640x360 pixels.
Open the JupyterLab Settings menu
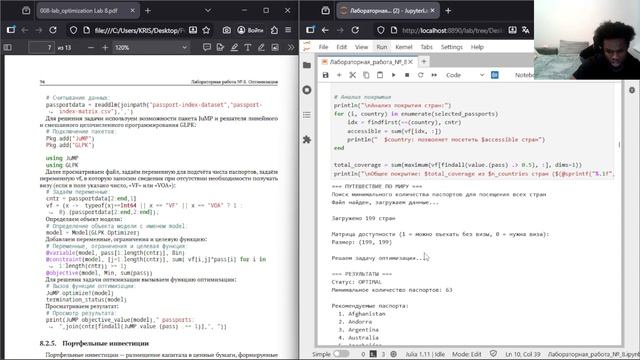(x=451, y=47)
